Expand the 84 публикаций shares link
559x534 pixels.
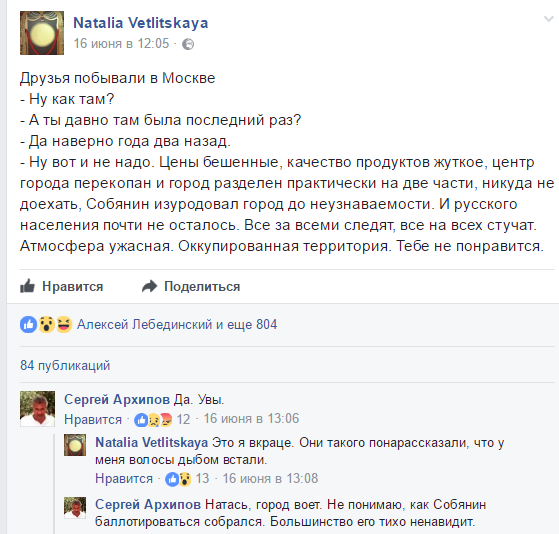(65, 365)
